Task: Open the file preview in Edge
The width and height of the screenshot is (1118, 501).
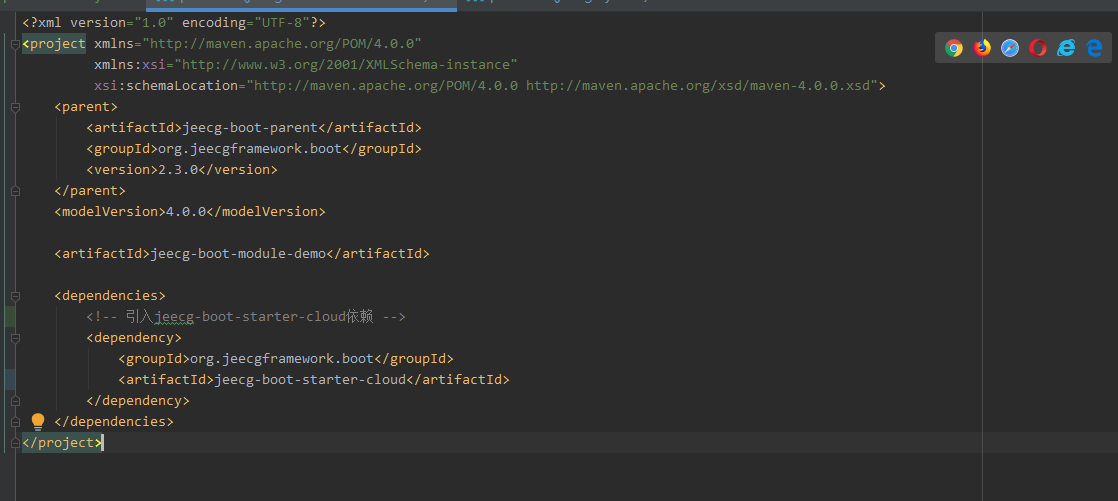Action: tap(1094, 48)
